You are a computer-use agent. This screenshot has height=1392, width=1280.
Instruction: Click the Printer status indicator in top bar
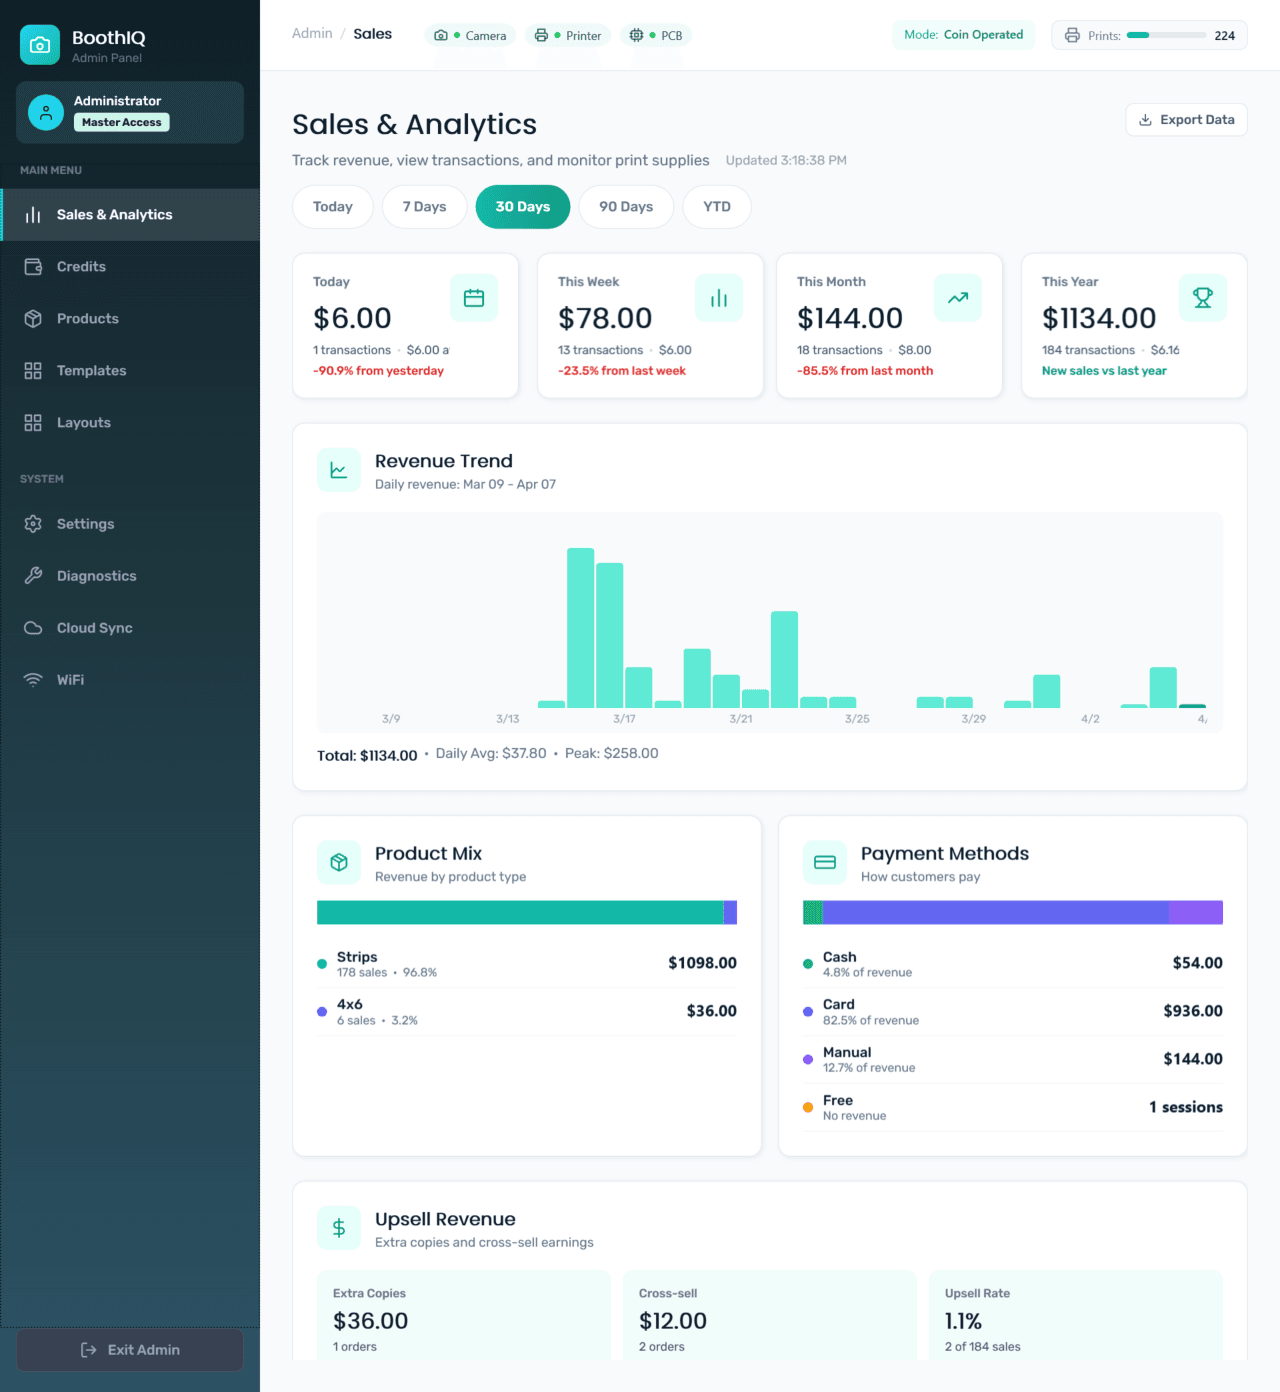[567, 35]
